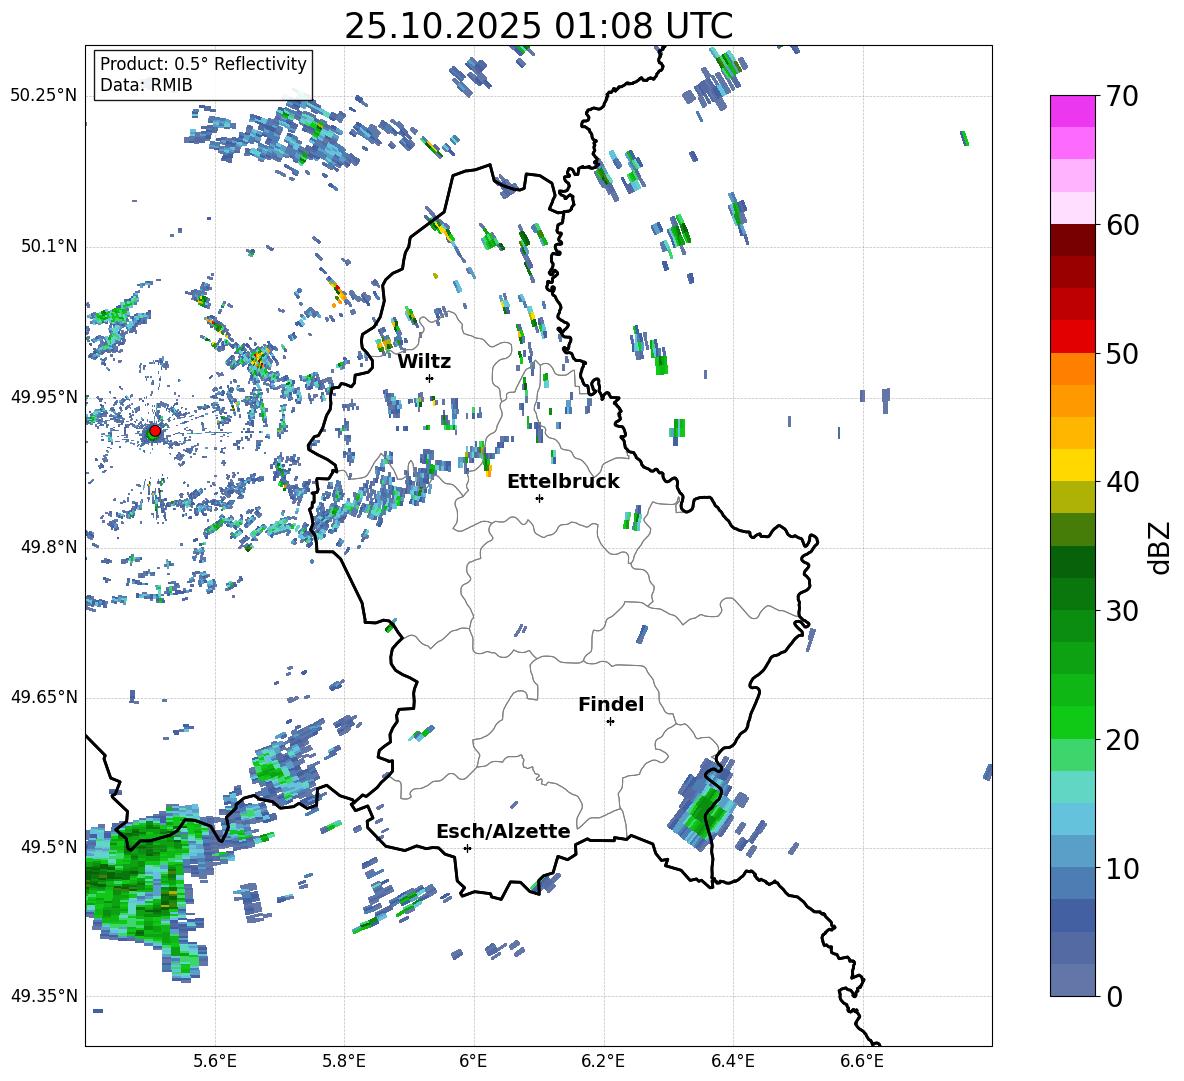Click the colorbar tick label 50
The width and height of the screenshot is (1184, 1081).
[x=1122, y=353]
